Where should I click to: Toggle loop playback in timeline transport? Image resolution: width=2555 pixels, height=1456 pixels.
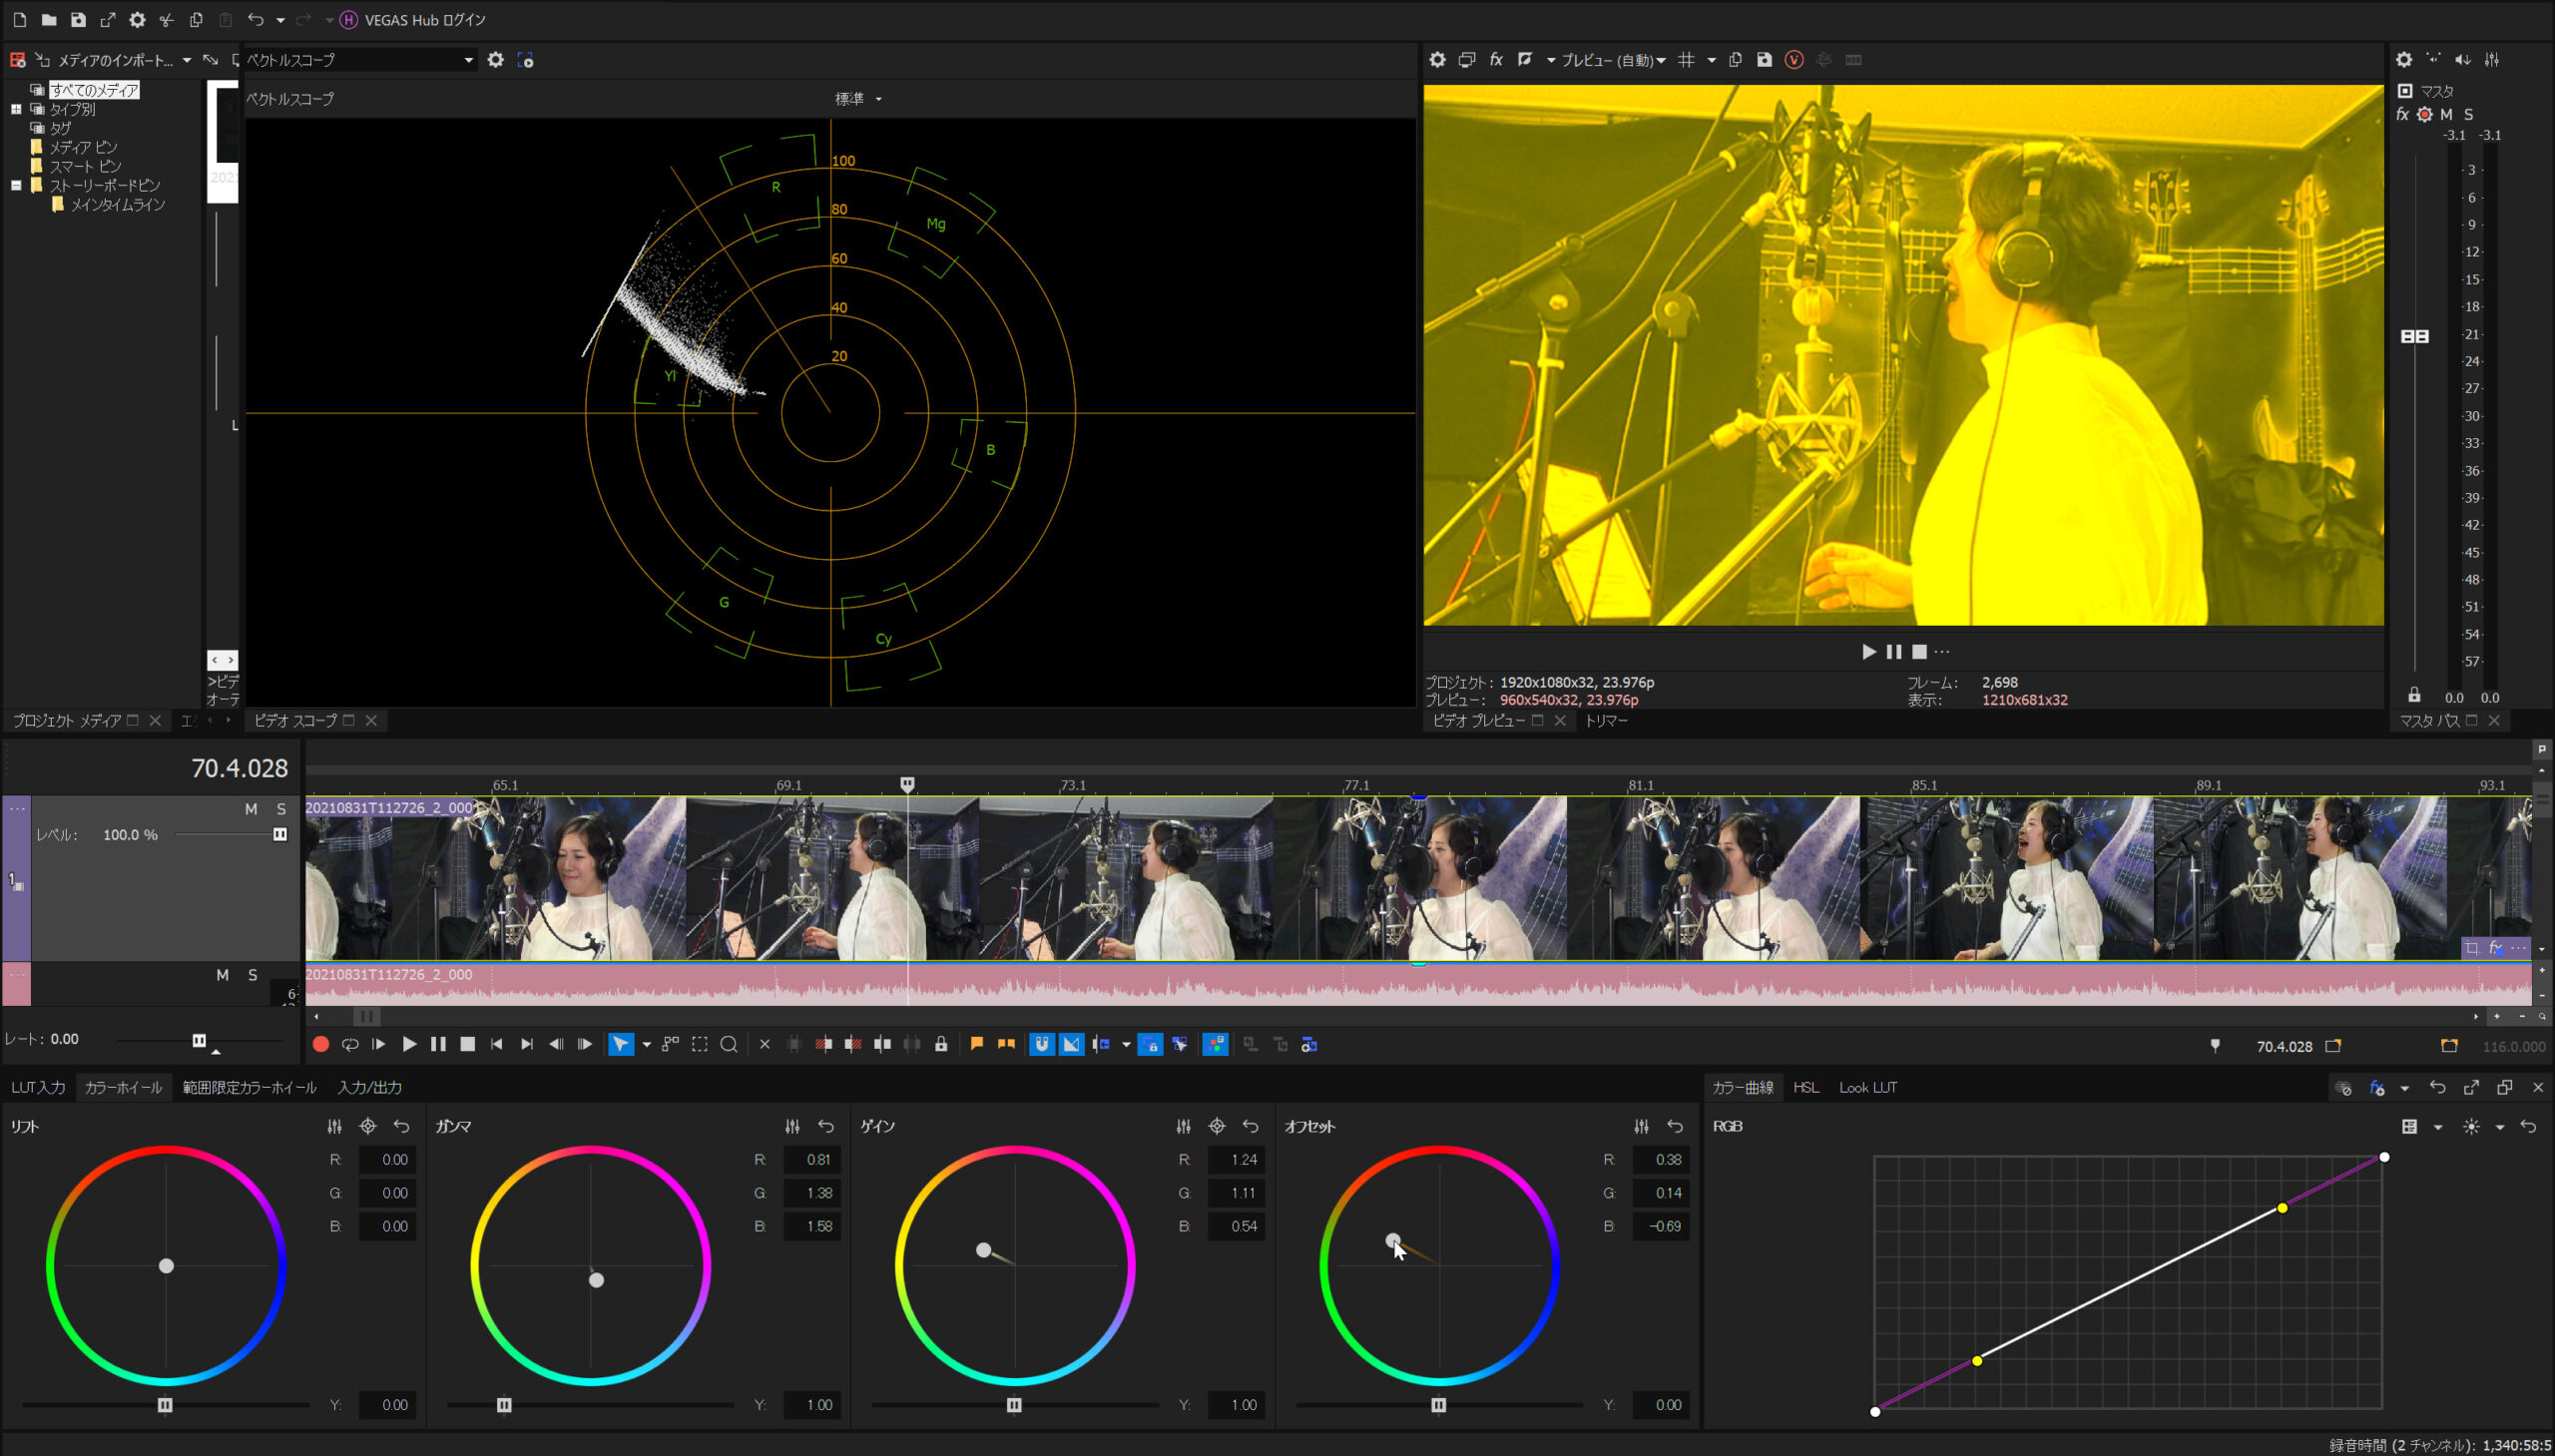tap(349, 1044)
